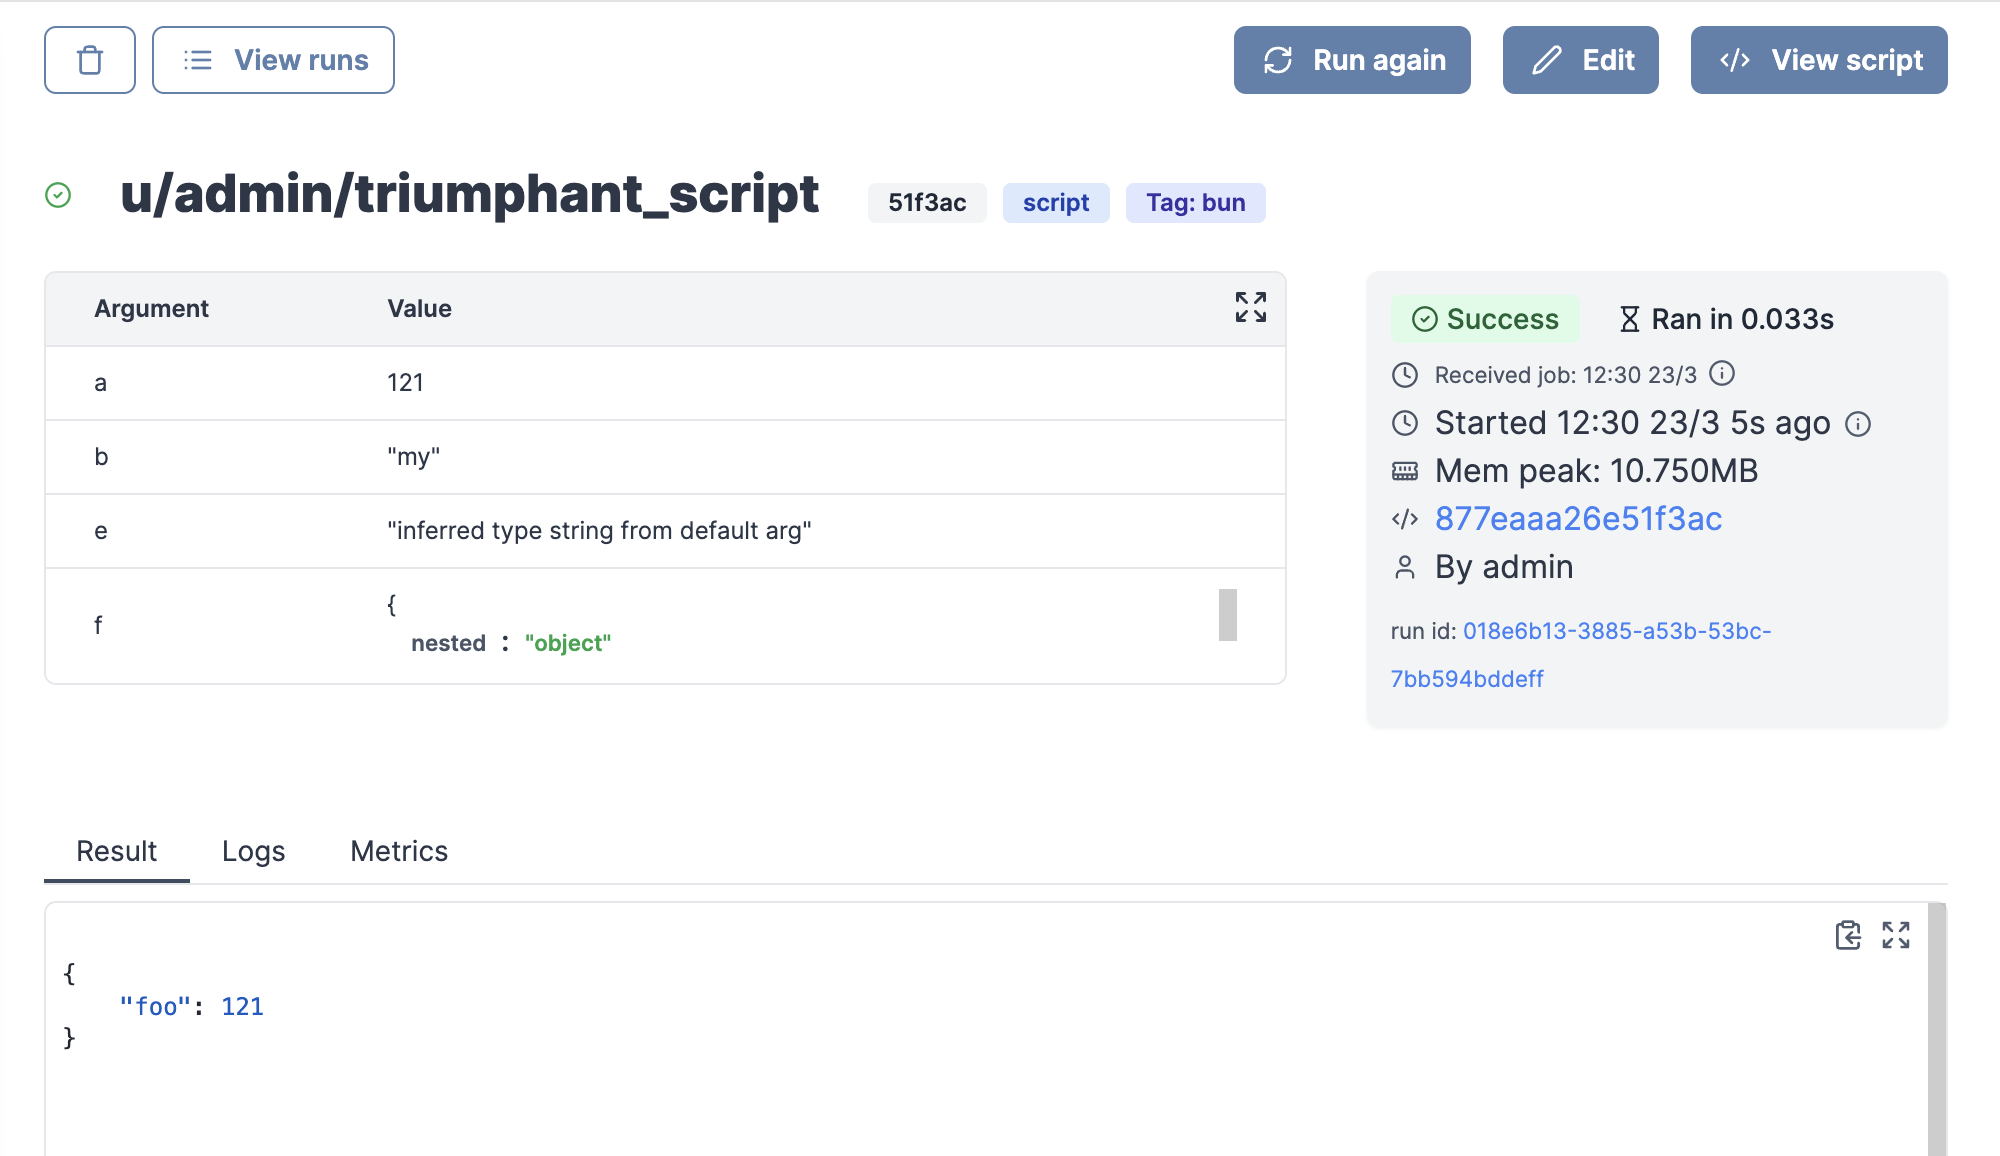The width and height of the screenshot is (2000, 1156).
Task: Click the Tag: bun badge
Action: point(1195,203)
